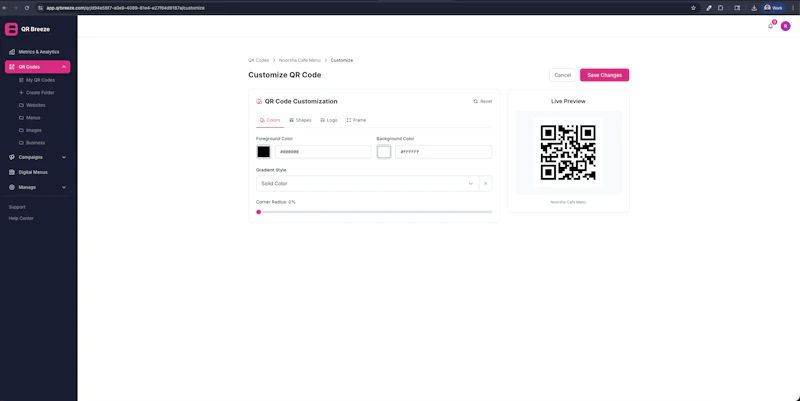
Task: Click Save Changes button
Action: coord(604,75)
